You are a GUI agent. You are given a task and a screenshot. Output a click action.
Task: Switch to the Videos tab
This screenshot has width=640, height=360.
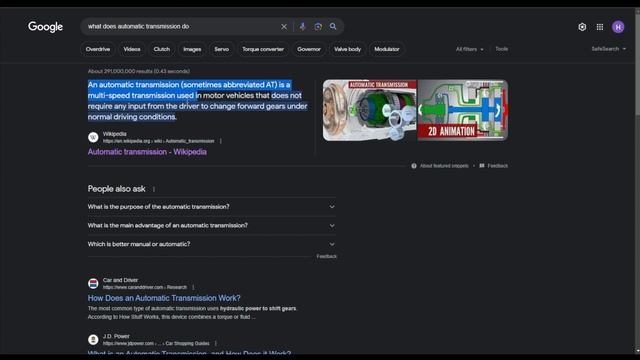(132, 49)
